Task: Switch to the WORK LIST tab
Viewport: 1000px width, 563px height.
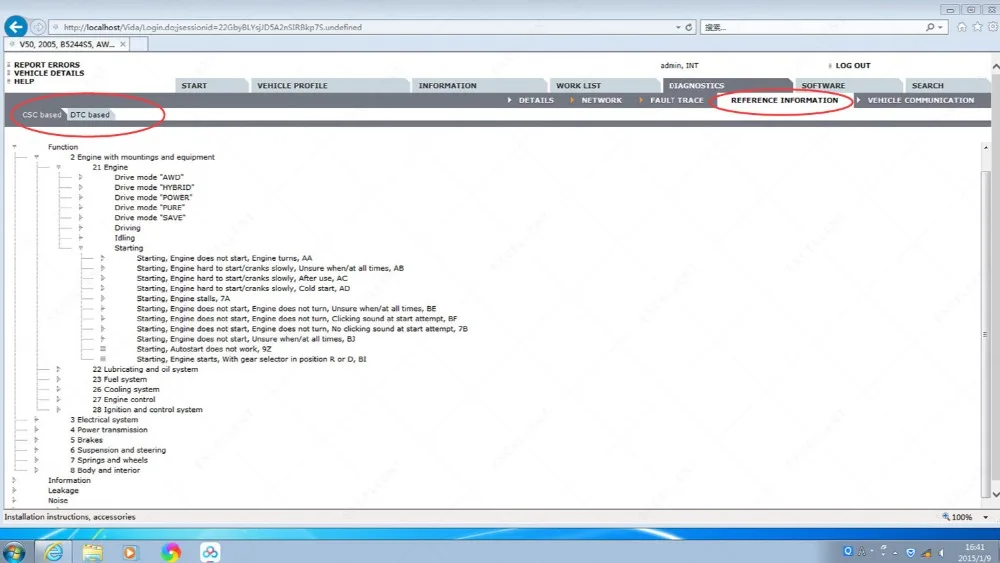Action: coord(603,85)
